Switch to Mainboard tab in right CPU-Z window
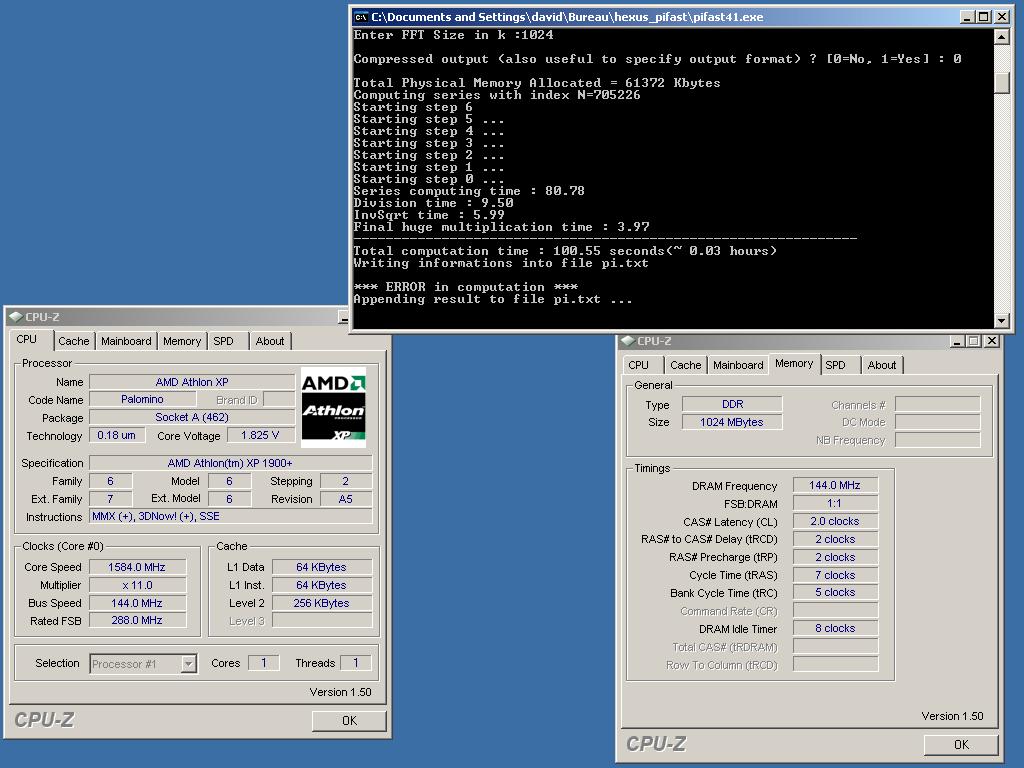1024x768 pixels. click(x=738, y=365)
